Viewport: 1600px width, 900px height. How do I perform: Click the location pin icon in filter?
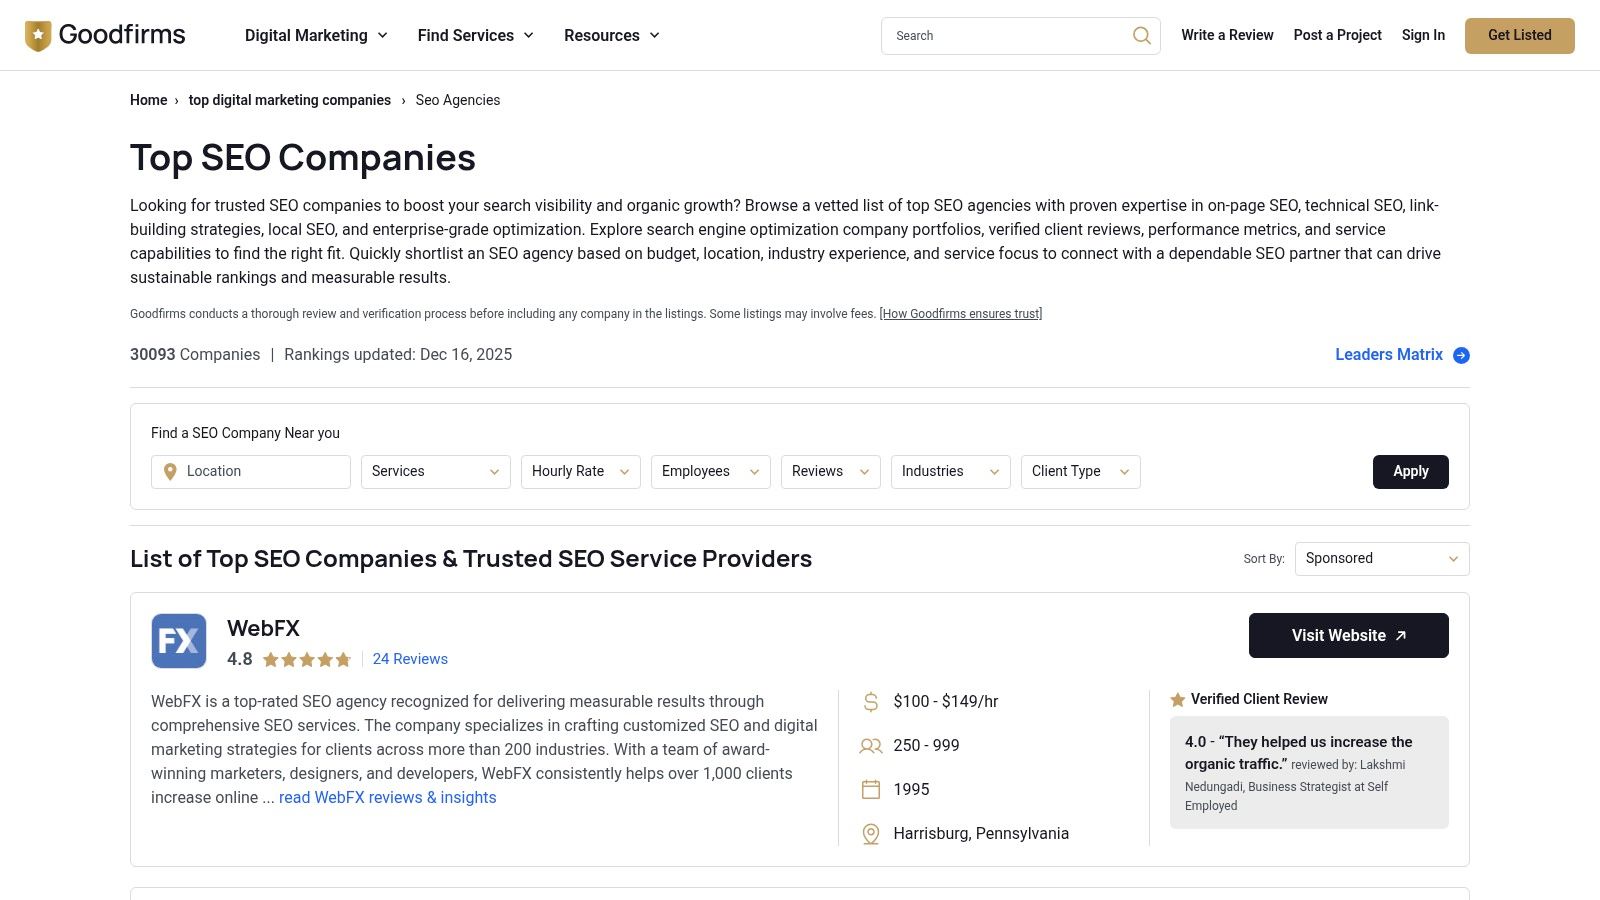click(x=170, y=472)
